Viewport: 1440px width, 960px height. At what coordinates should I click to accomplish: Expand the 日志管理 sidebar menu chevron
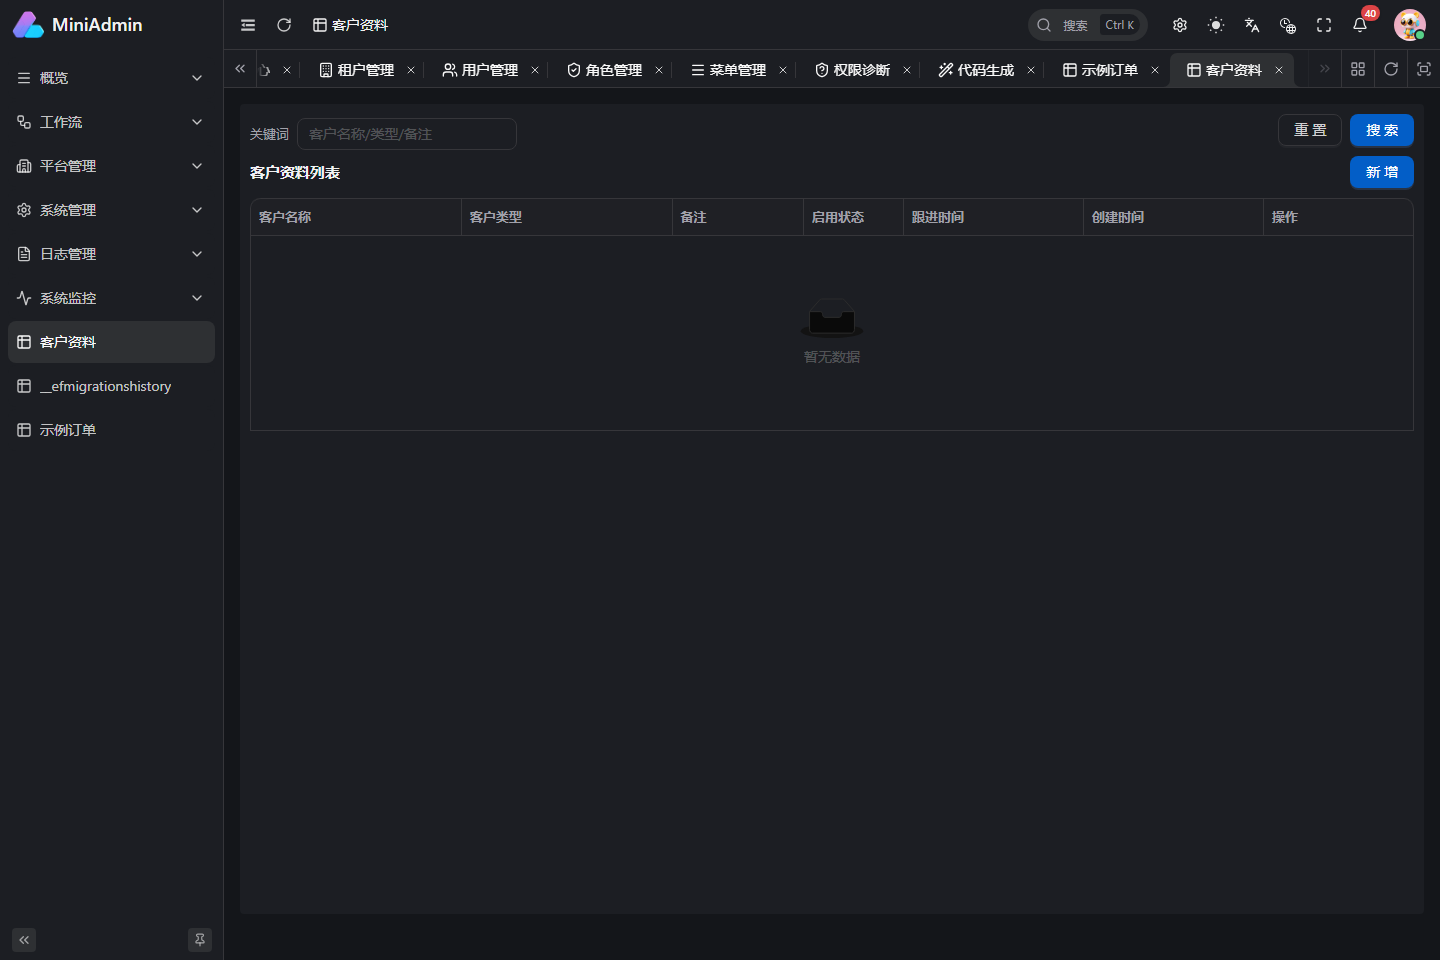pyautogui.click(x=197, y=254)
